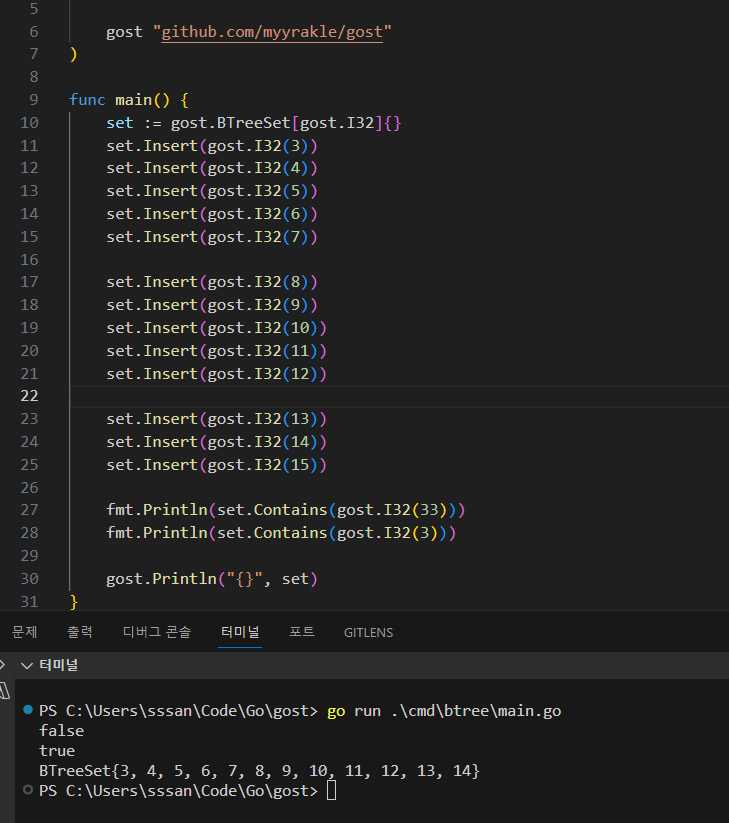
Task: Open the 출력 panel tab
Action: click(80, 632)
